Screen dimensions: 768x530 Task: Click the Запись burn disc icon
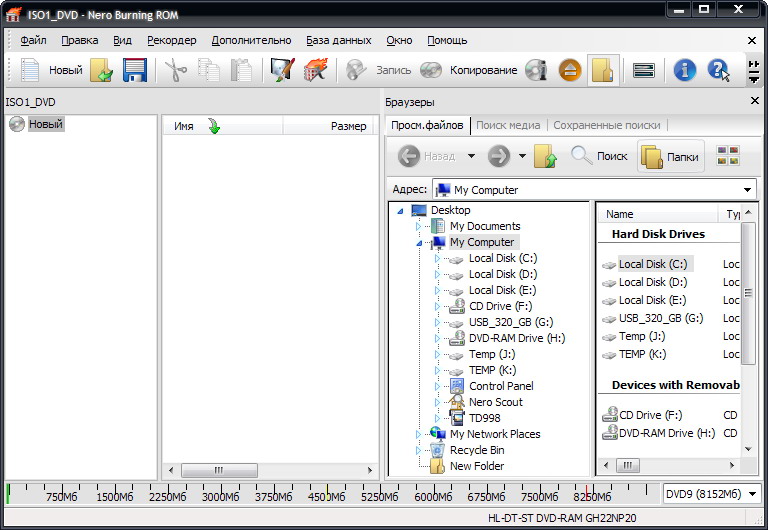point(356,70)
